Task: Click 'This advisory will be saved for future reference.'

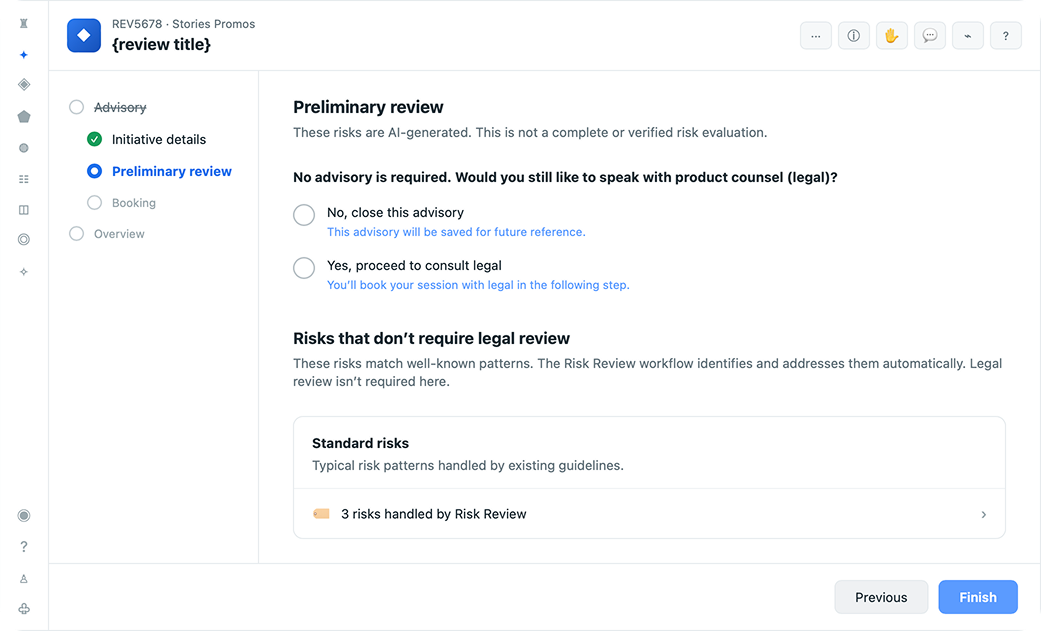Action: click(456, 232)
